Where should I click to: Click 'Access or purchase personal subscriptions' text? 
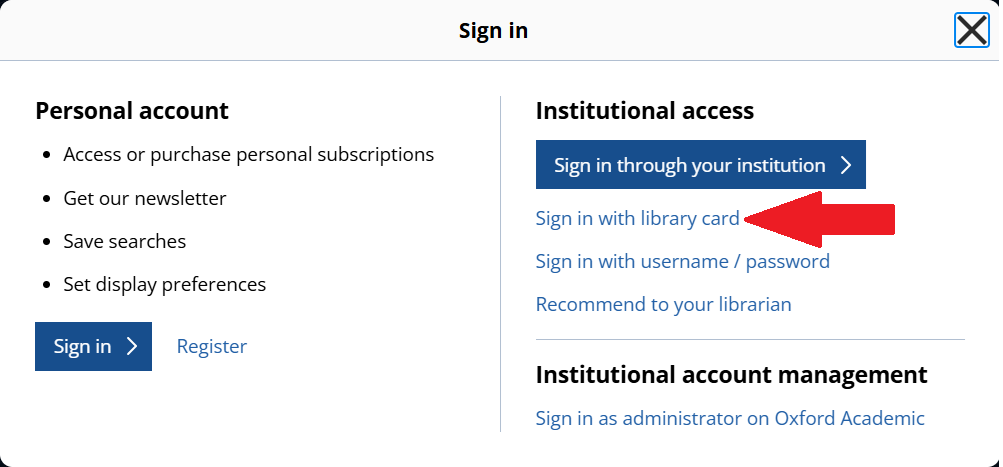248,155
